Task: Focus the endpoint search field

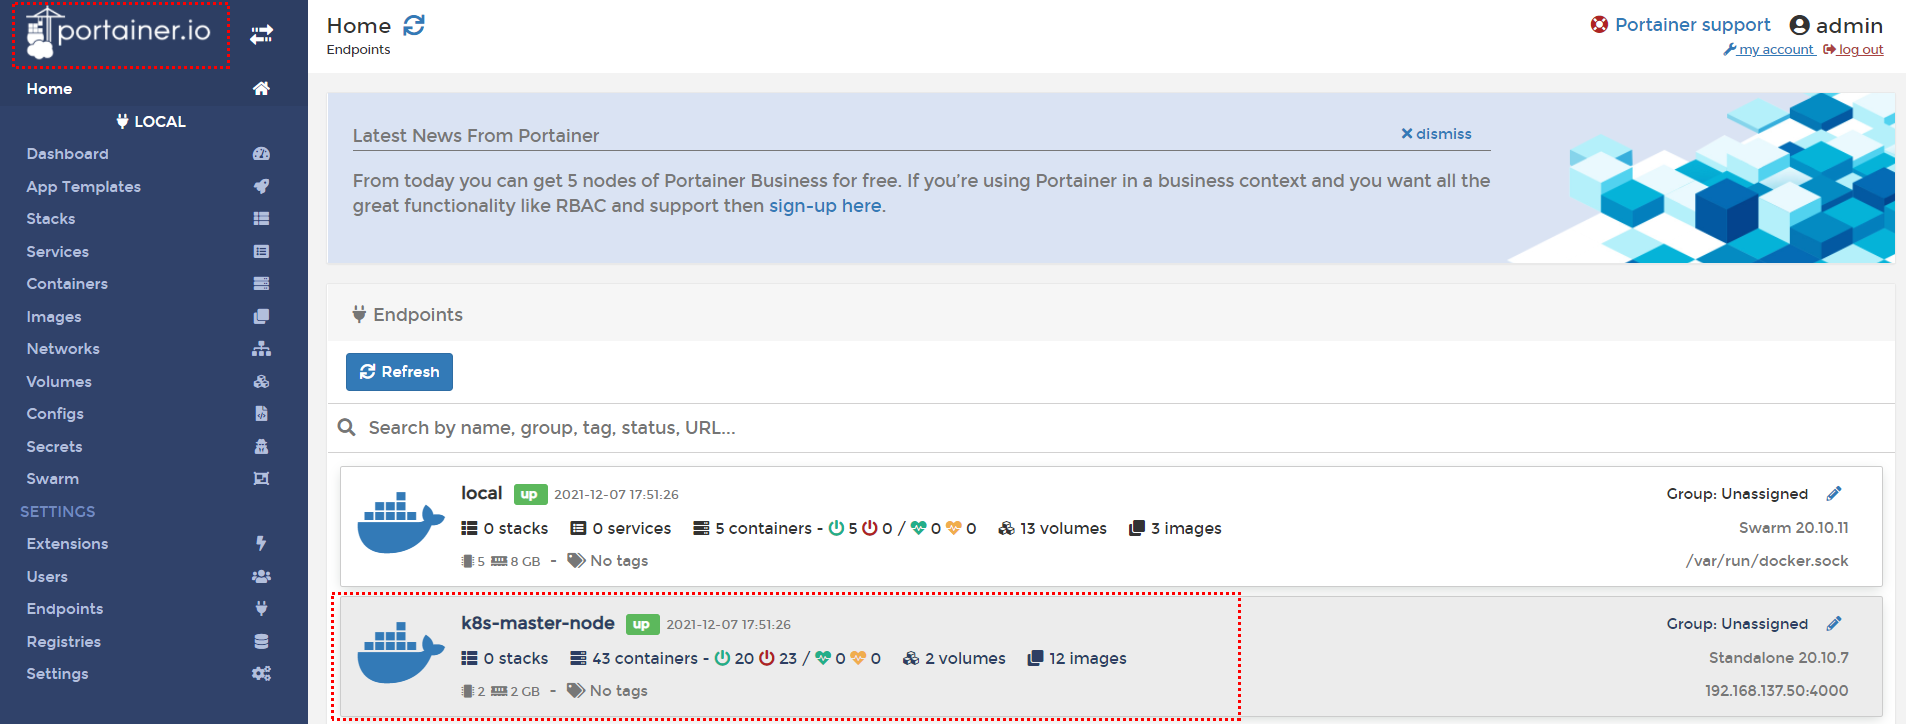Action: (x=1110, y=428)
